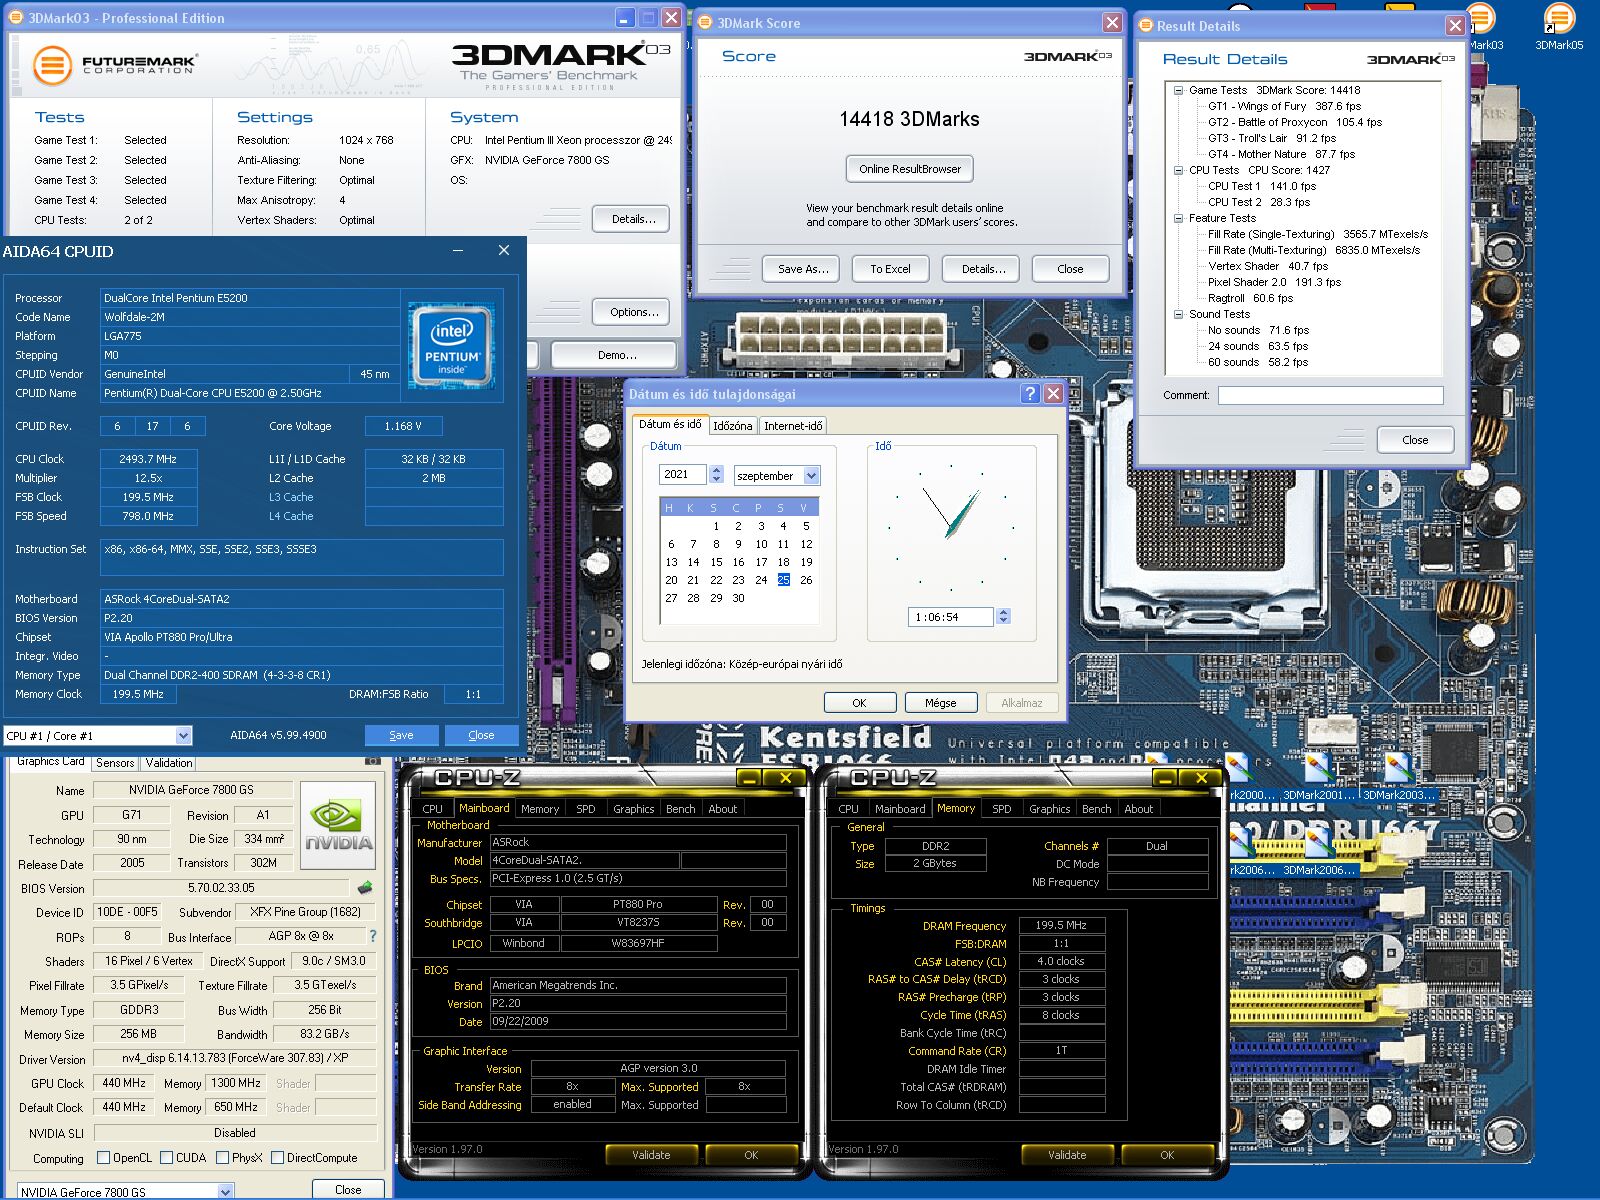This screenshot has height=1200, width=1600.
Task: Click Mégse in the date and time dialog
Action: [x=940, y=703]
